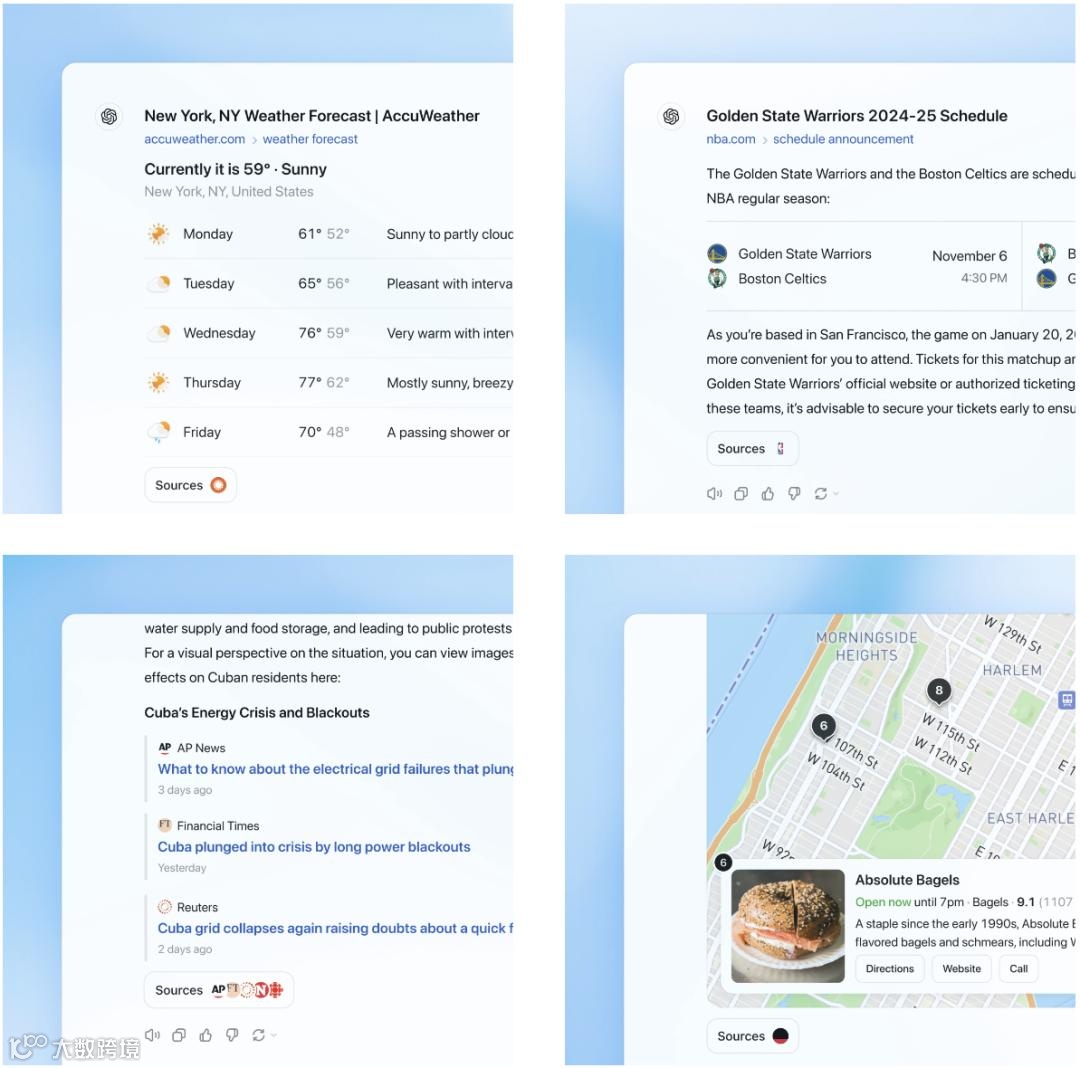The width and height of the screenshot is (1080, 1068).
Task: Click thumbs up under Cuba answer
Action: pos(205,1035)
